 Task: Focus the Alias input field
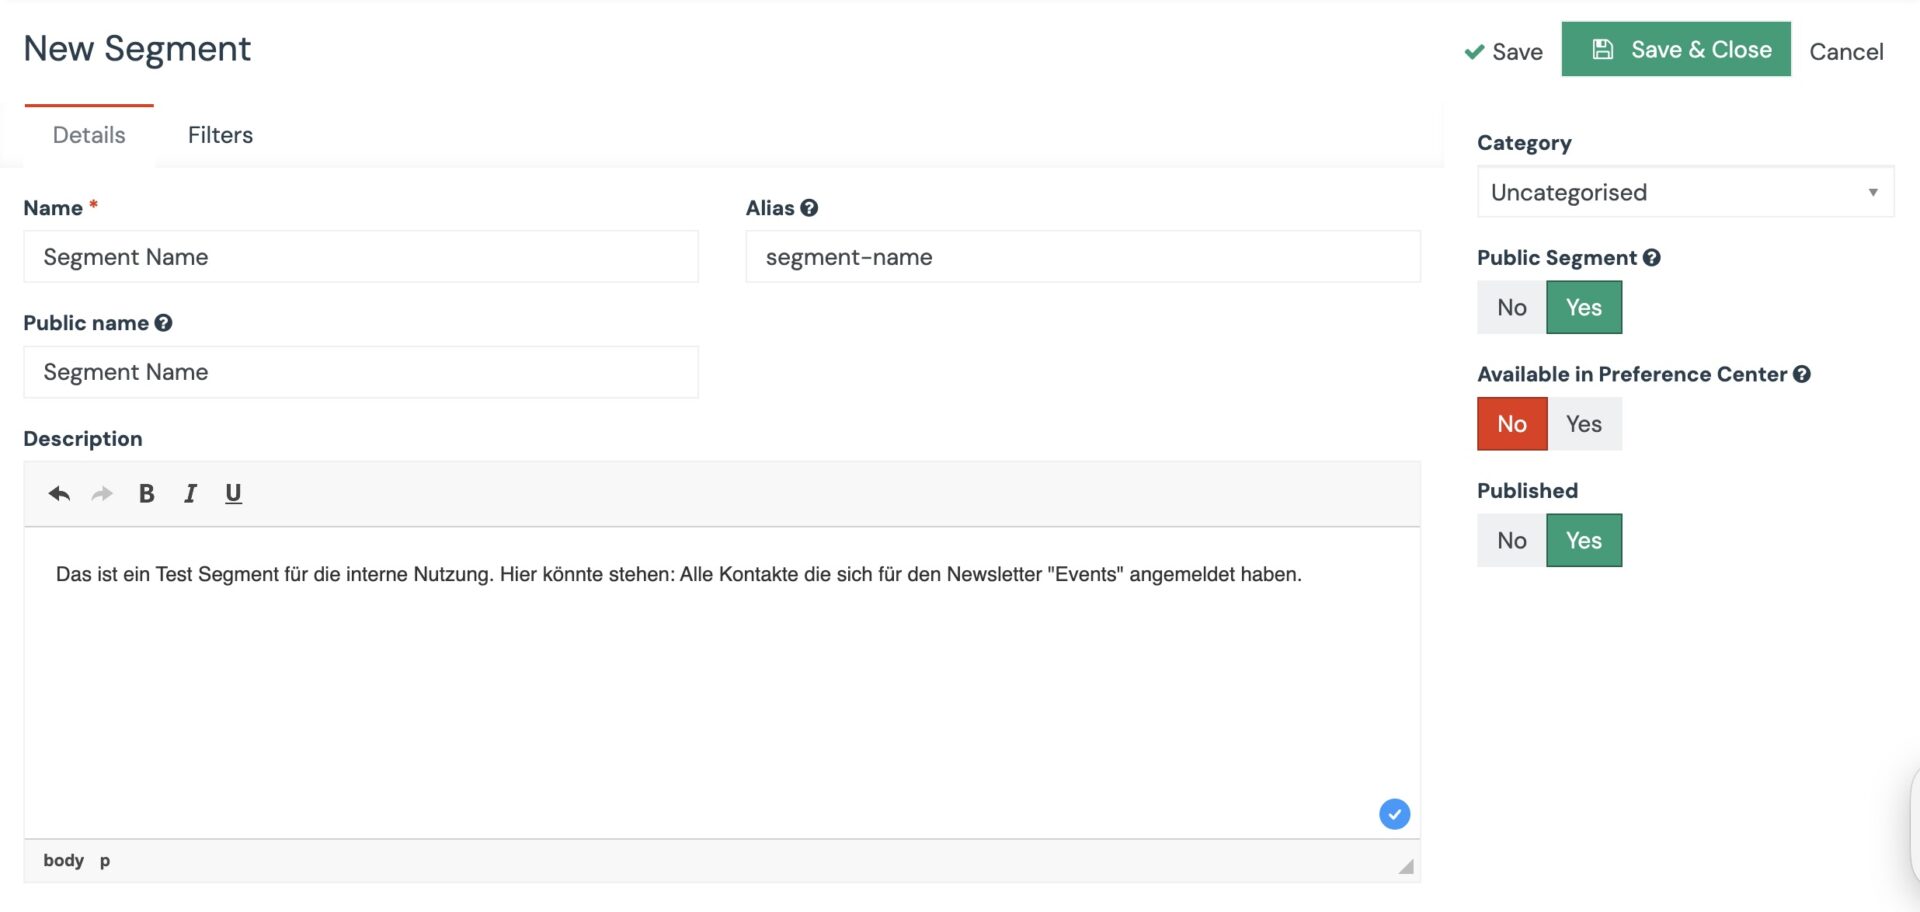point(1082,257)
